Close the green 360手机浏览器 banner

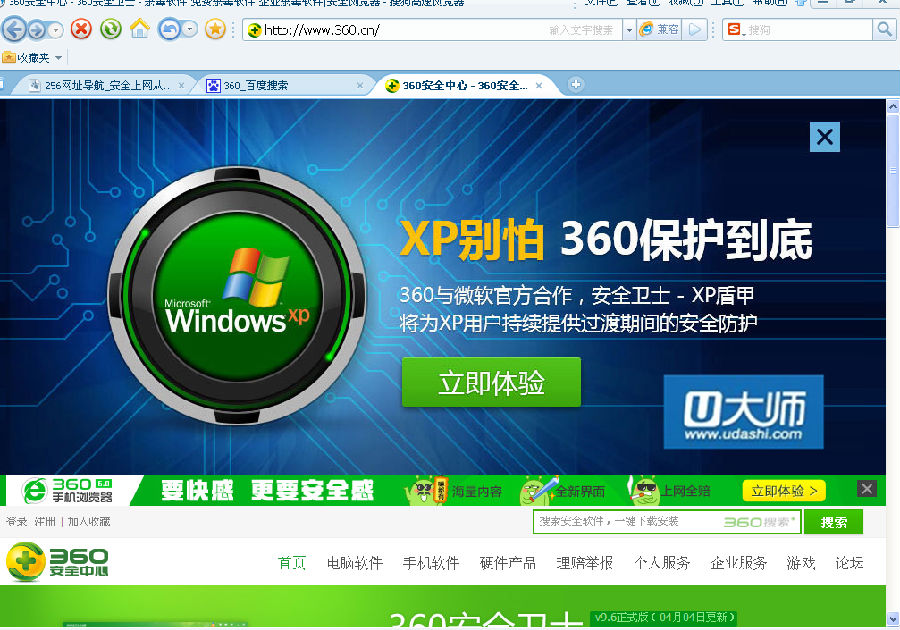pyautogui.click(x=867, y=489)
